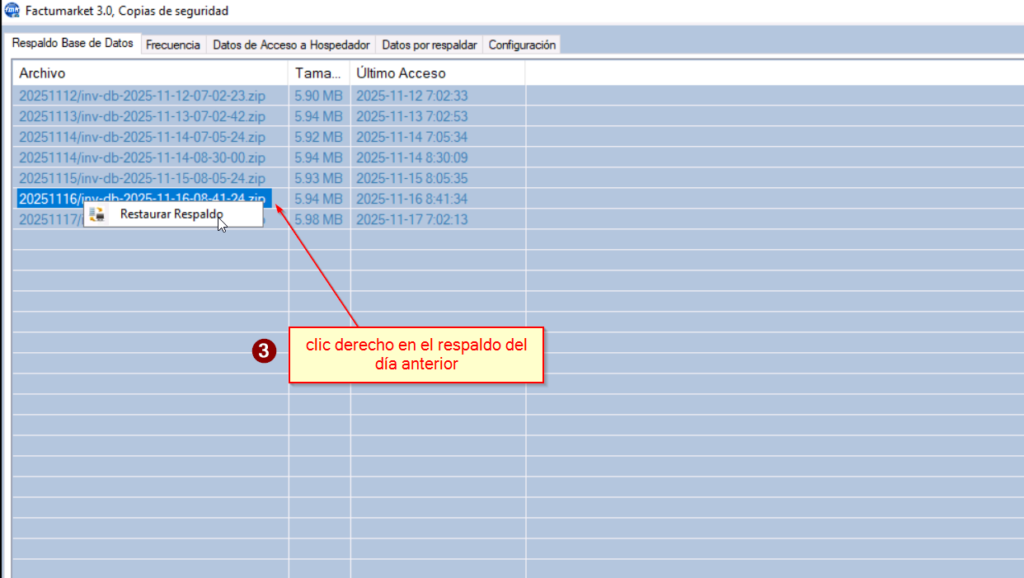This screenshot has height=578, width=1024.
Task: Select the Respaldo Base de Datos tab
Action: [73, 44]
